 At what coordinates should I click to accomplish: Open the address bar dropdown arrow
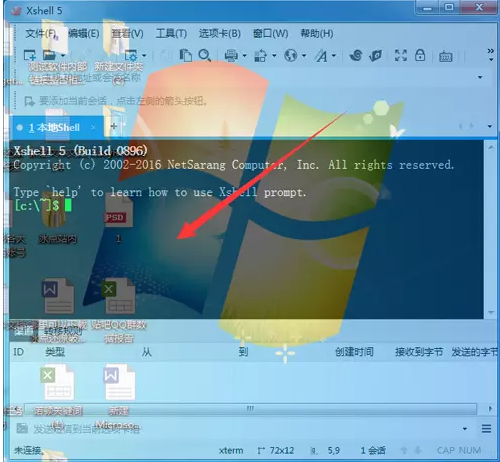coord(480,77)
